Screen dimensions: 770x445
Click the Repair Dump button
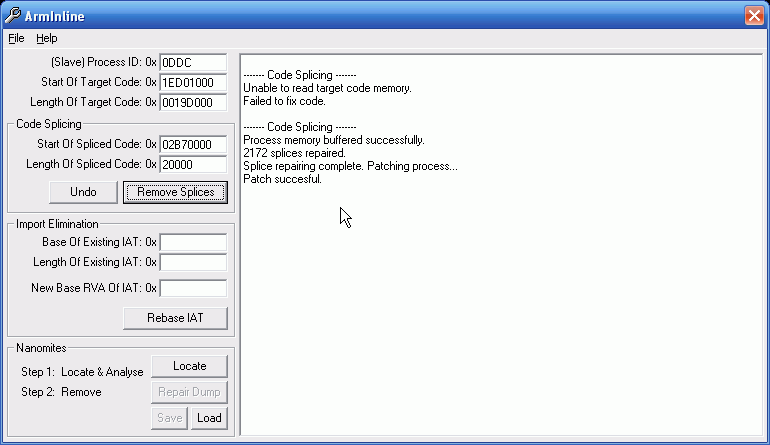(190, 392)
